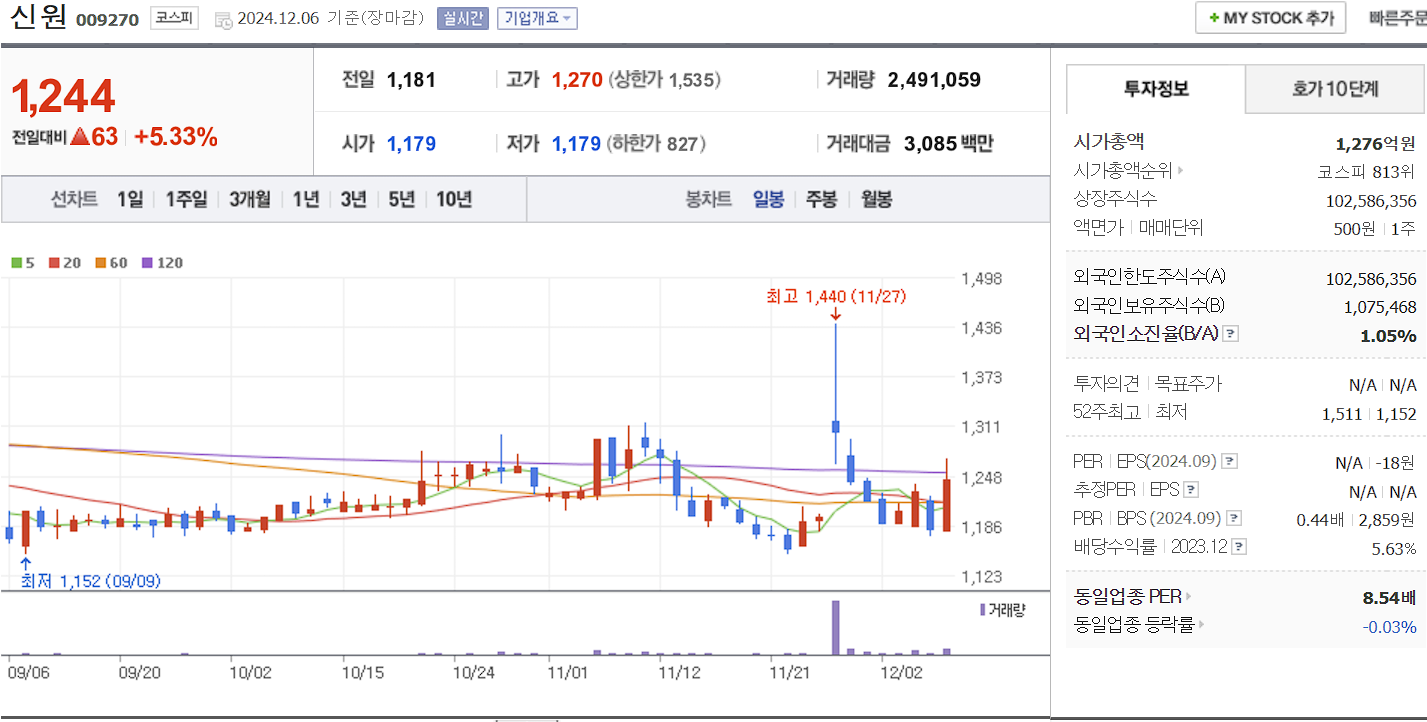The image size is (1427, 722).
Task: Click the 거래대금 value 3,085
Action: 930,144
